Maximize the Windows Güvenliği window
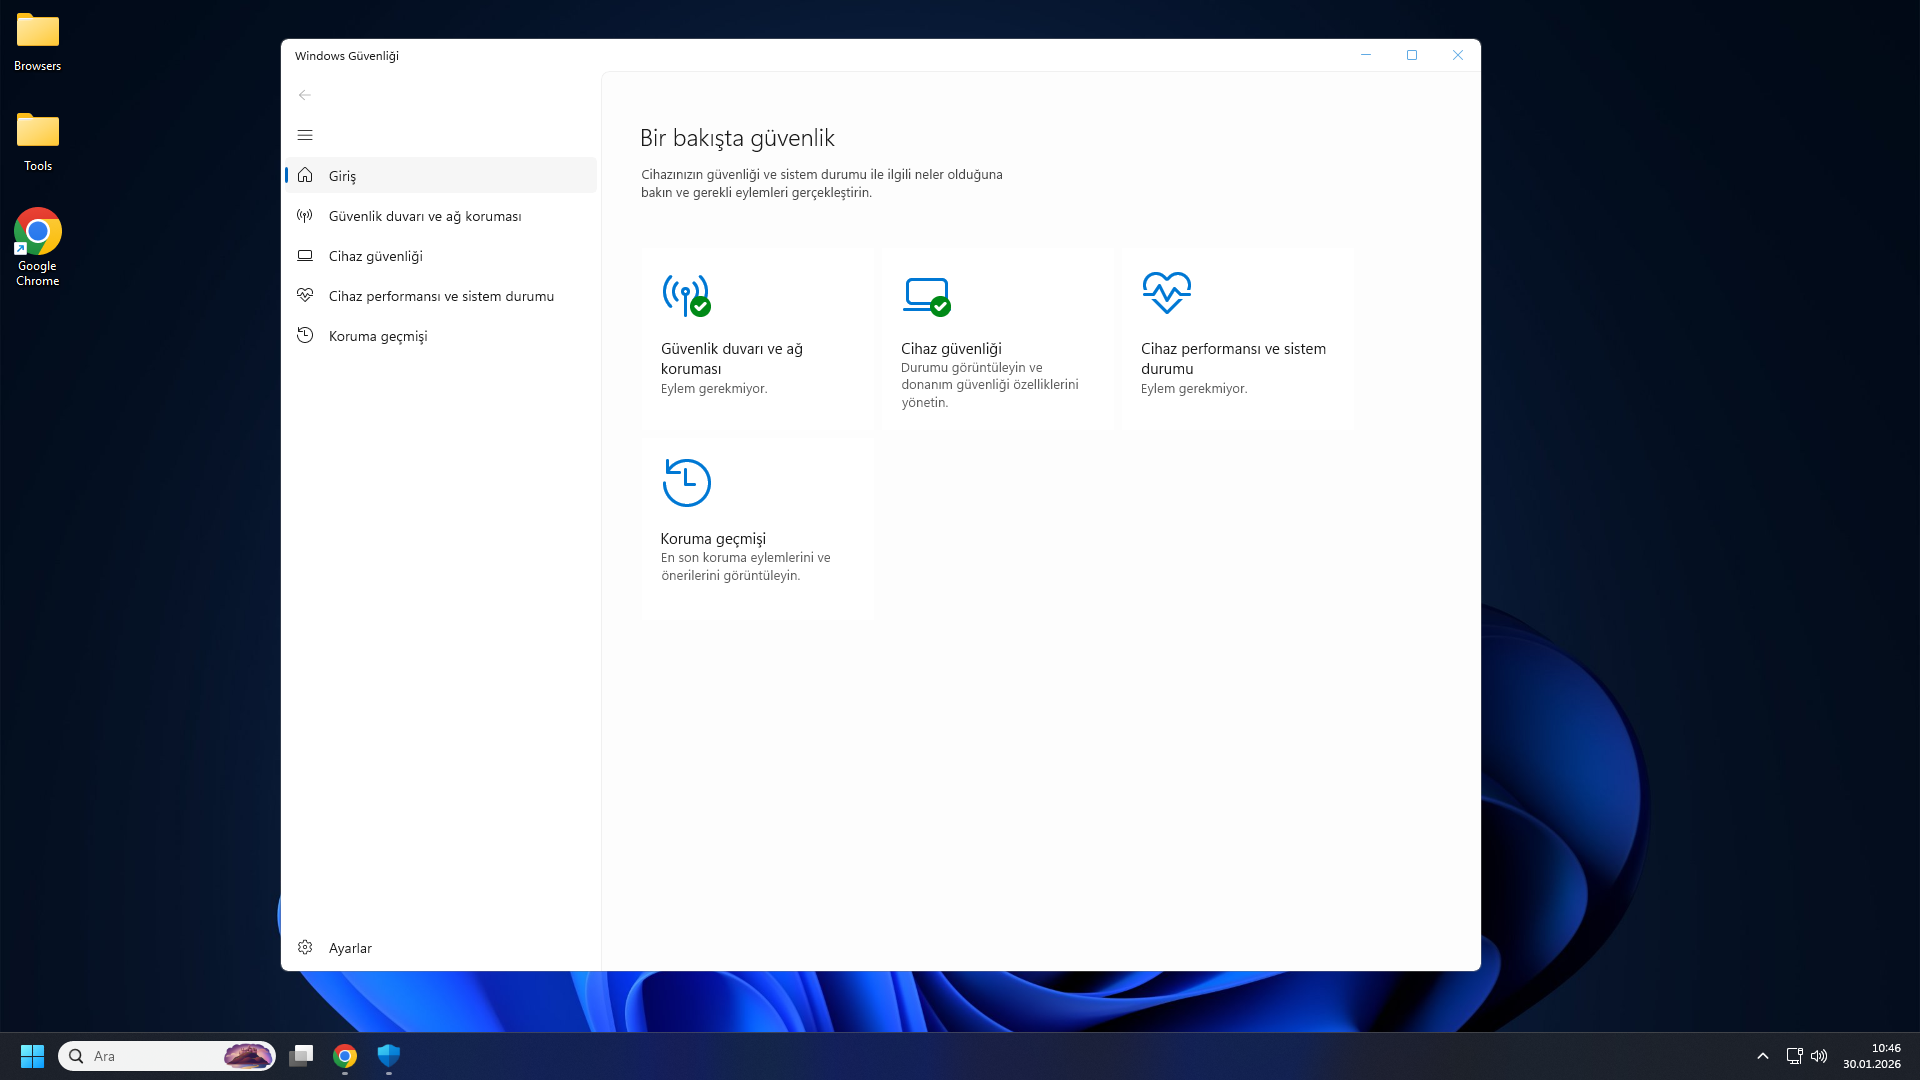Image resolution: width=1920 pixels, height=1080 pixels. click(1412, 55)
